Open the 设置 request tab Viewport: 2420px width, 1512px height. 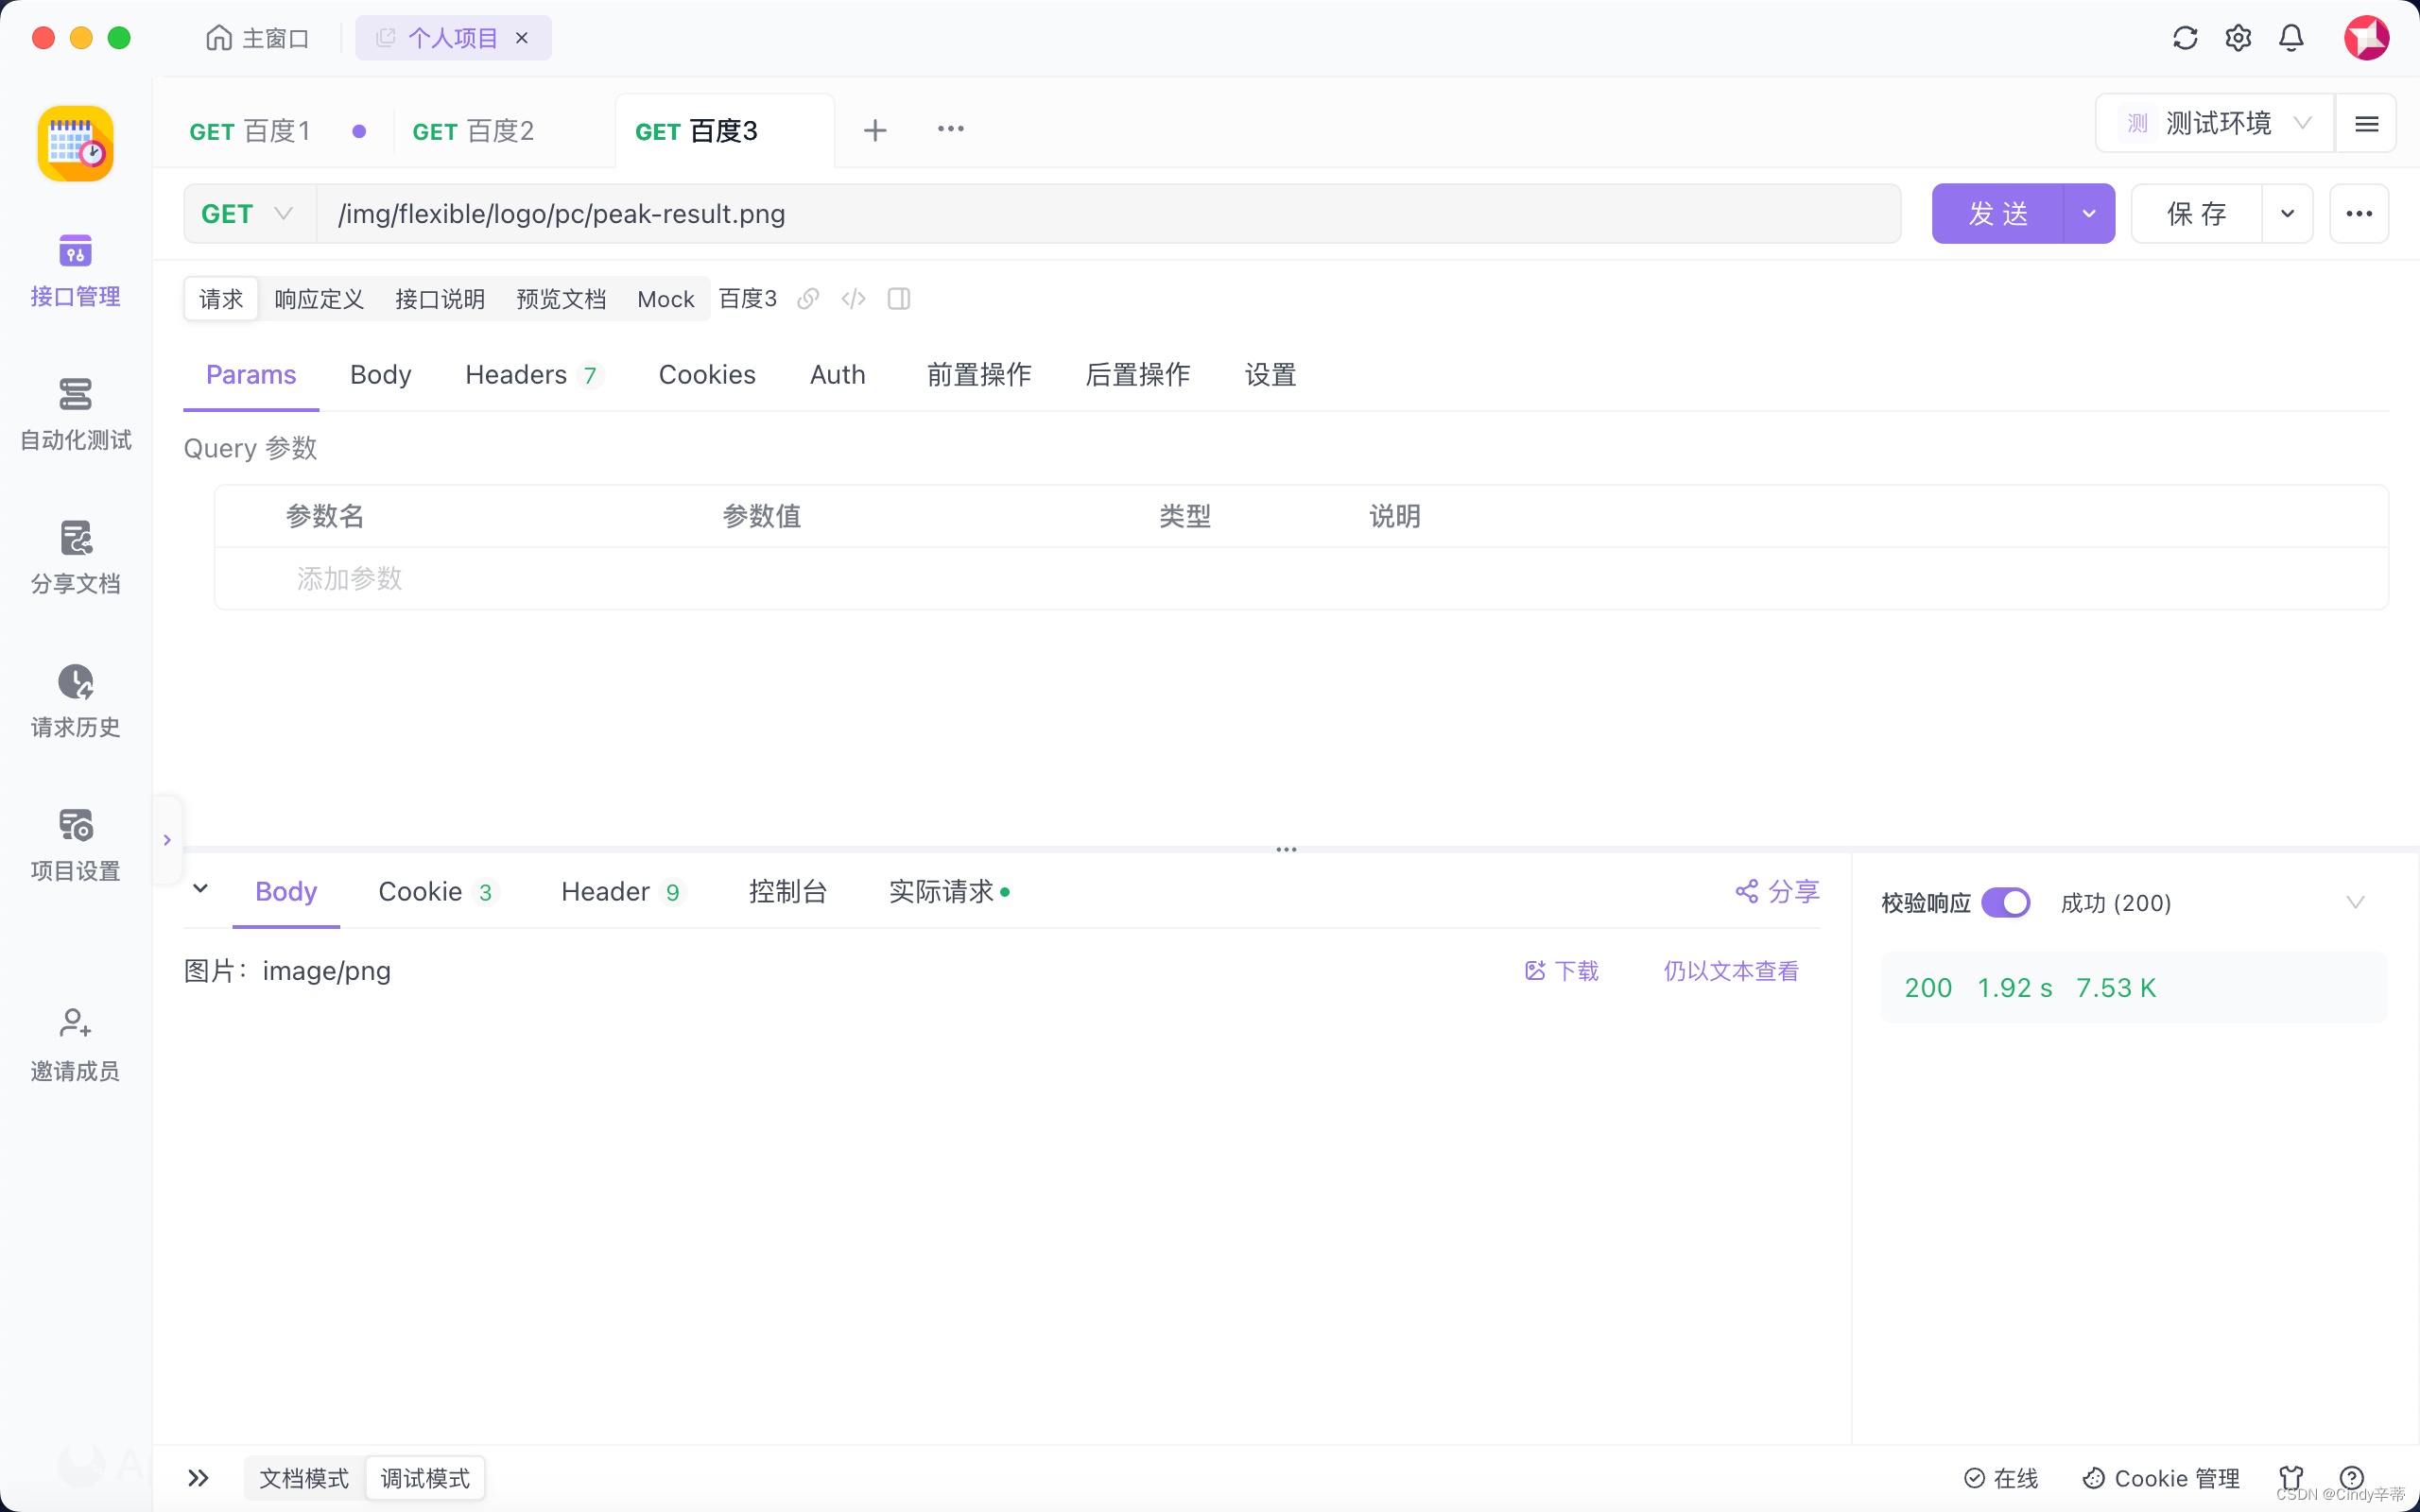pyautogui.click(x=1270, y=374)
